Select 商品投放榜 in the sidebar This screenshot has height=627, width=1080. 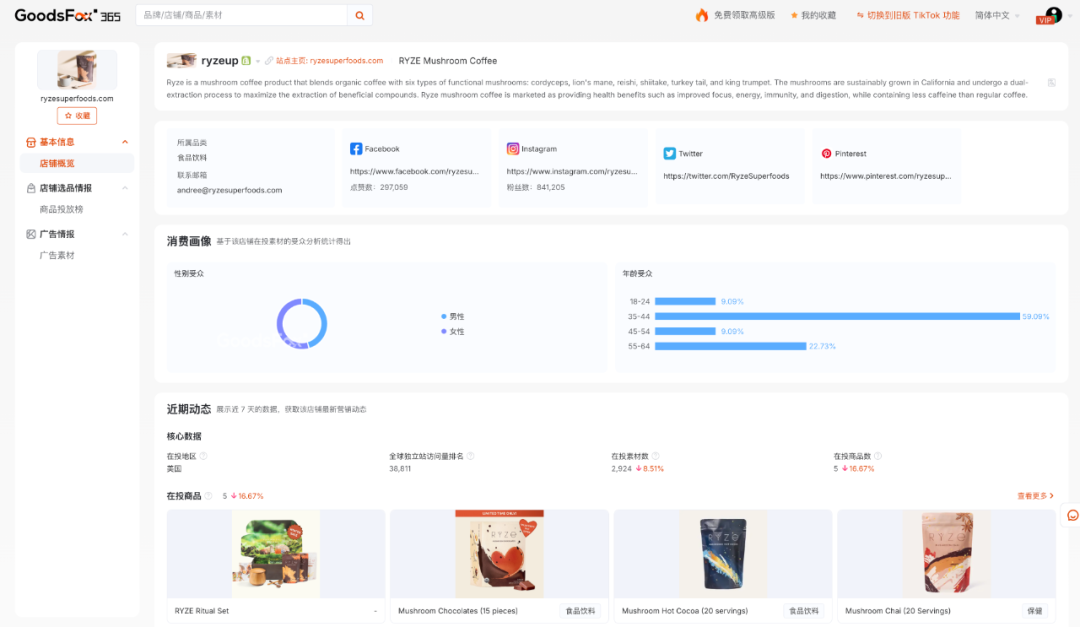click(61, 209)
